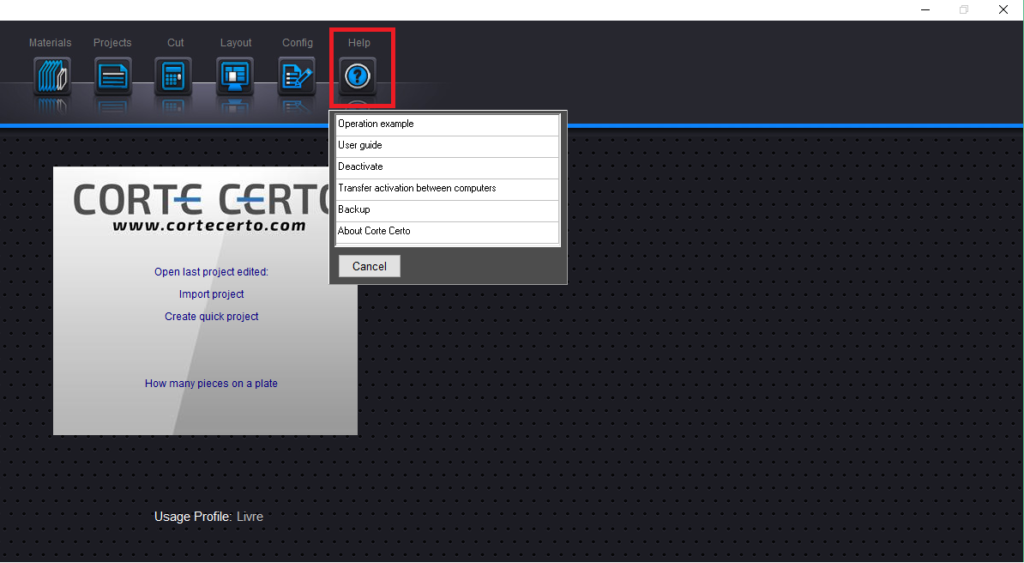The height and width of the screenshot is (563, 1024).
Task: Open the 'User guide' menu entry
Action: [447, 146]
